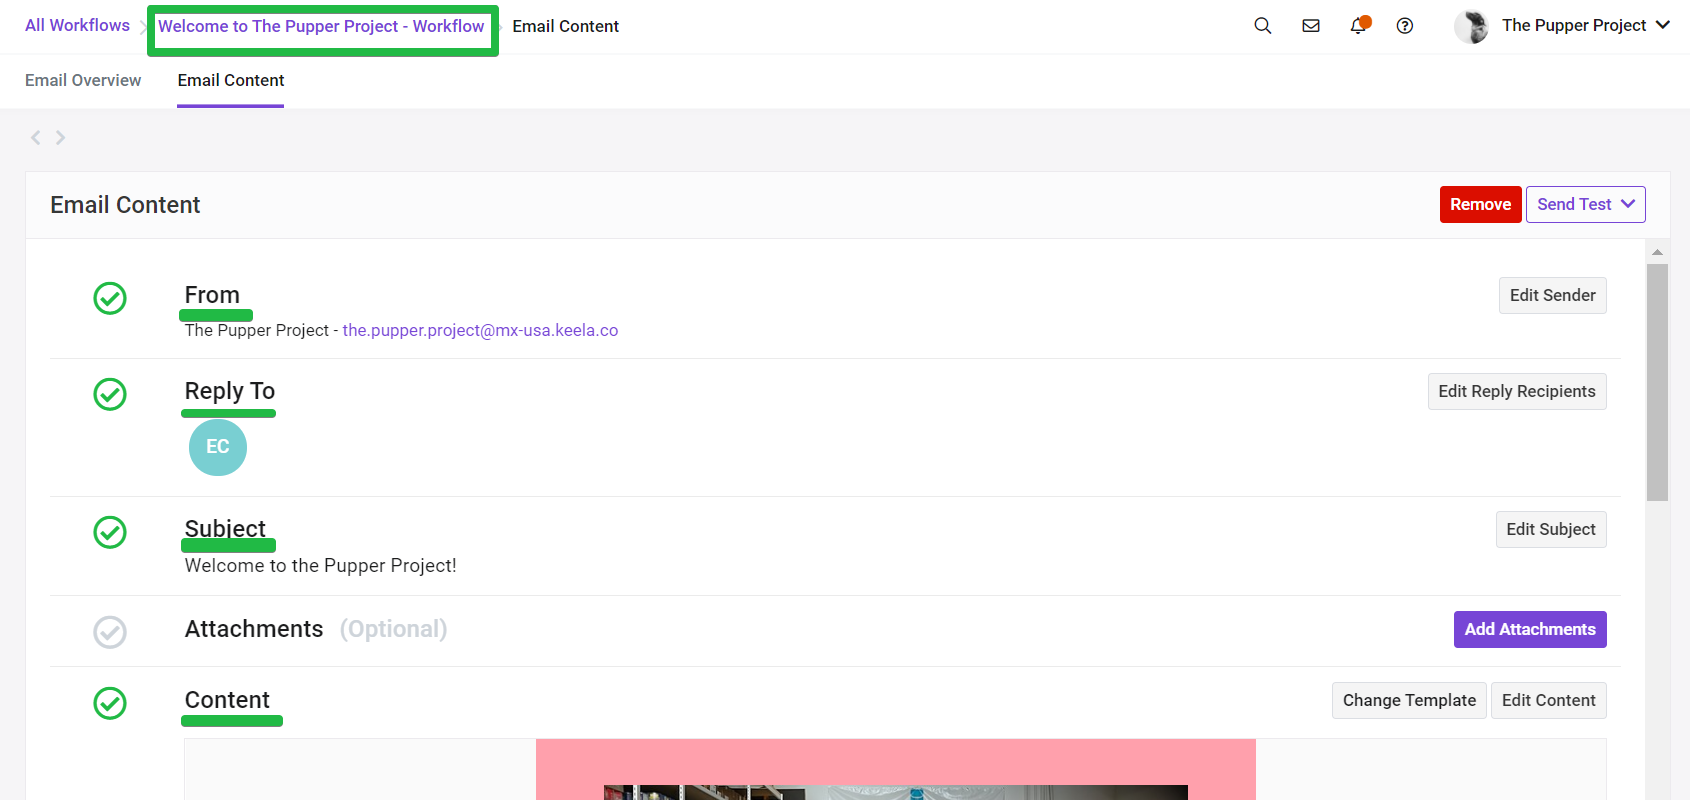The image size is (1690, 800).
Task: Click the Reply To row green checkmark
Action: pos(110,394)
